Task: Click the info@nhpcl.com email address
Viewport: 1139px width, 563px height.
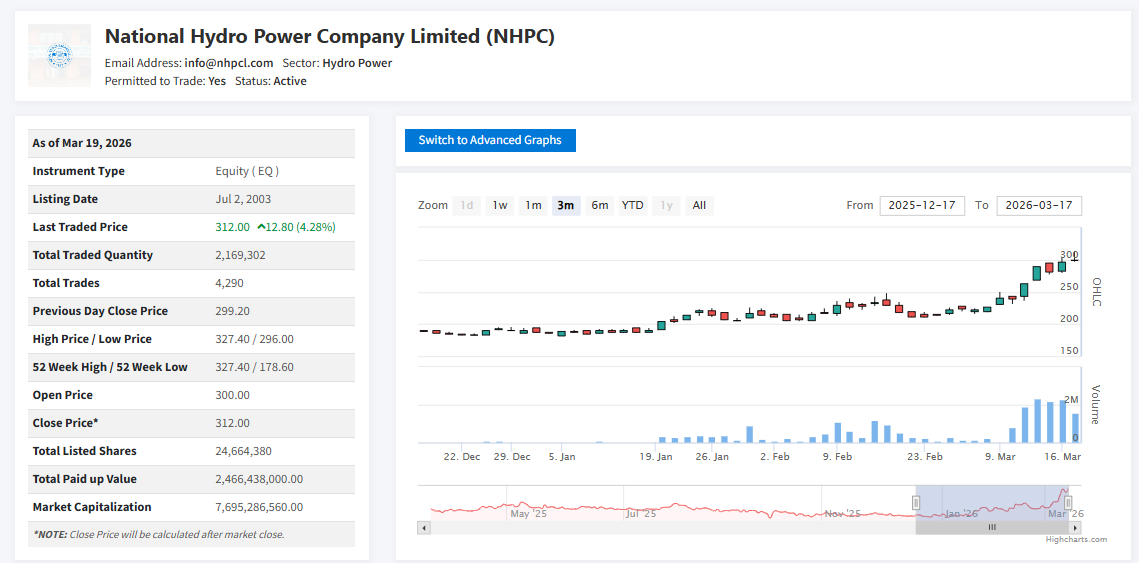Action: pos(229,63)
